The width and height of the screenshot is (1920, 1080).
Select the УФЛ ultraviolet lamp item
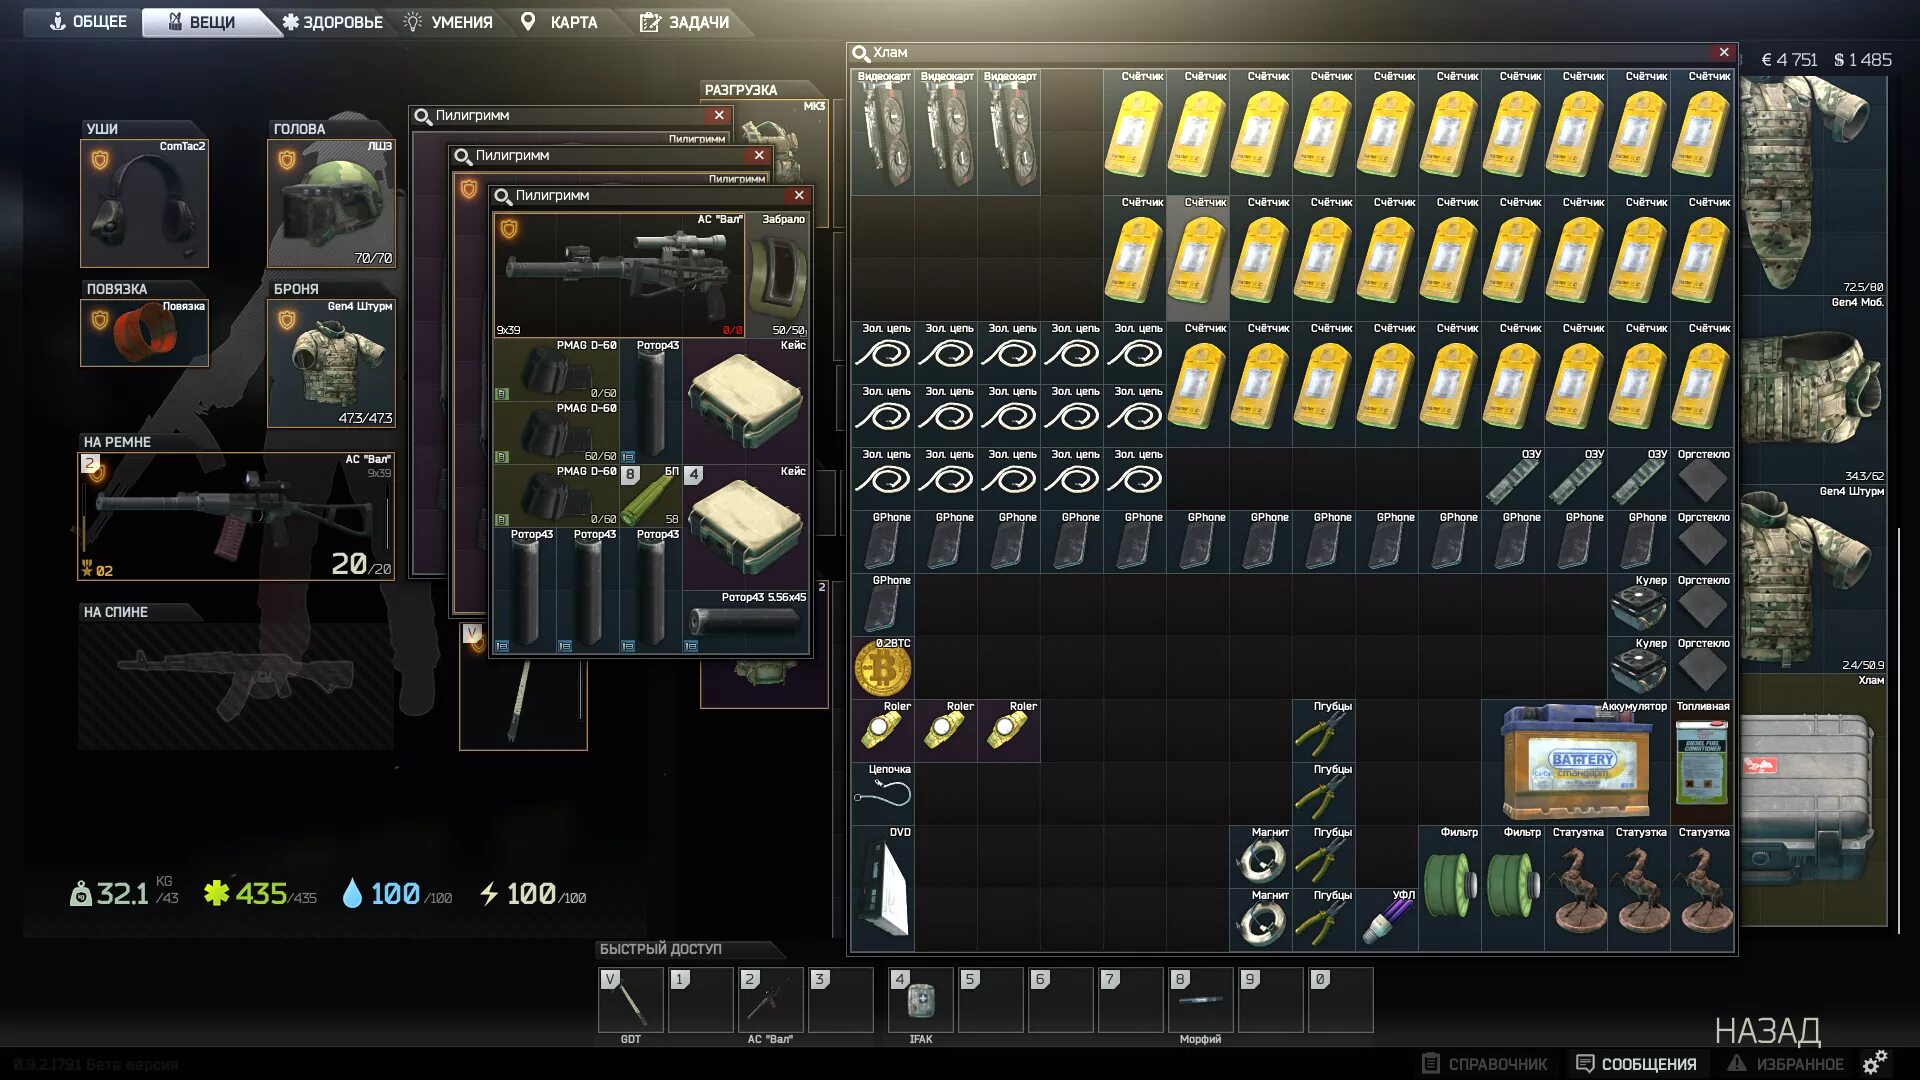pyautogui.click(x=1389, y=920)
